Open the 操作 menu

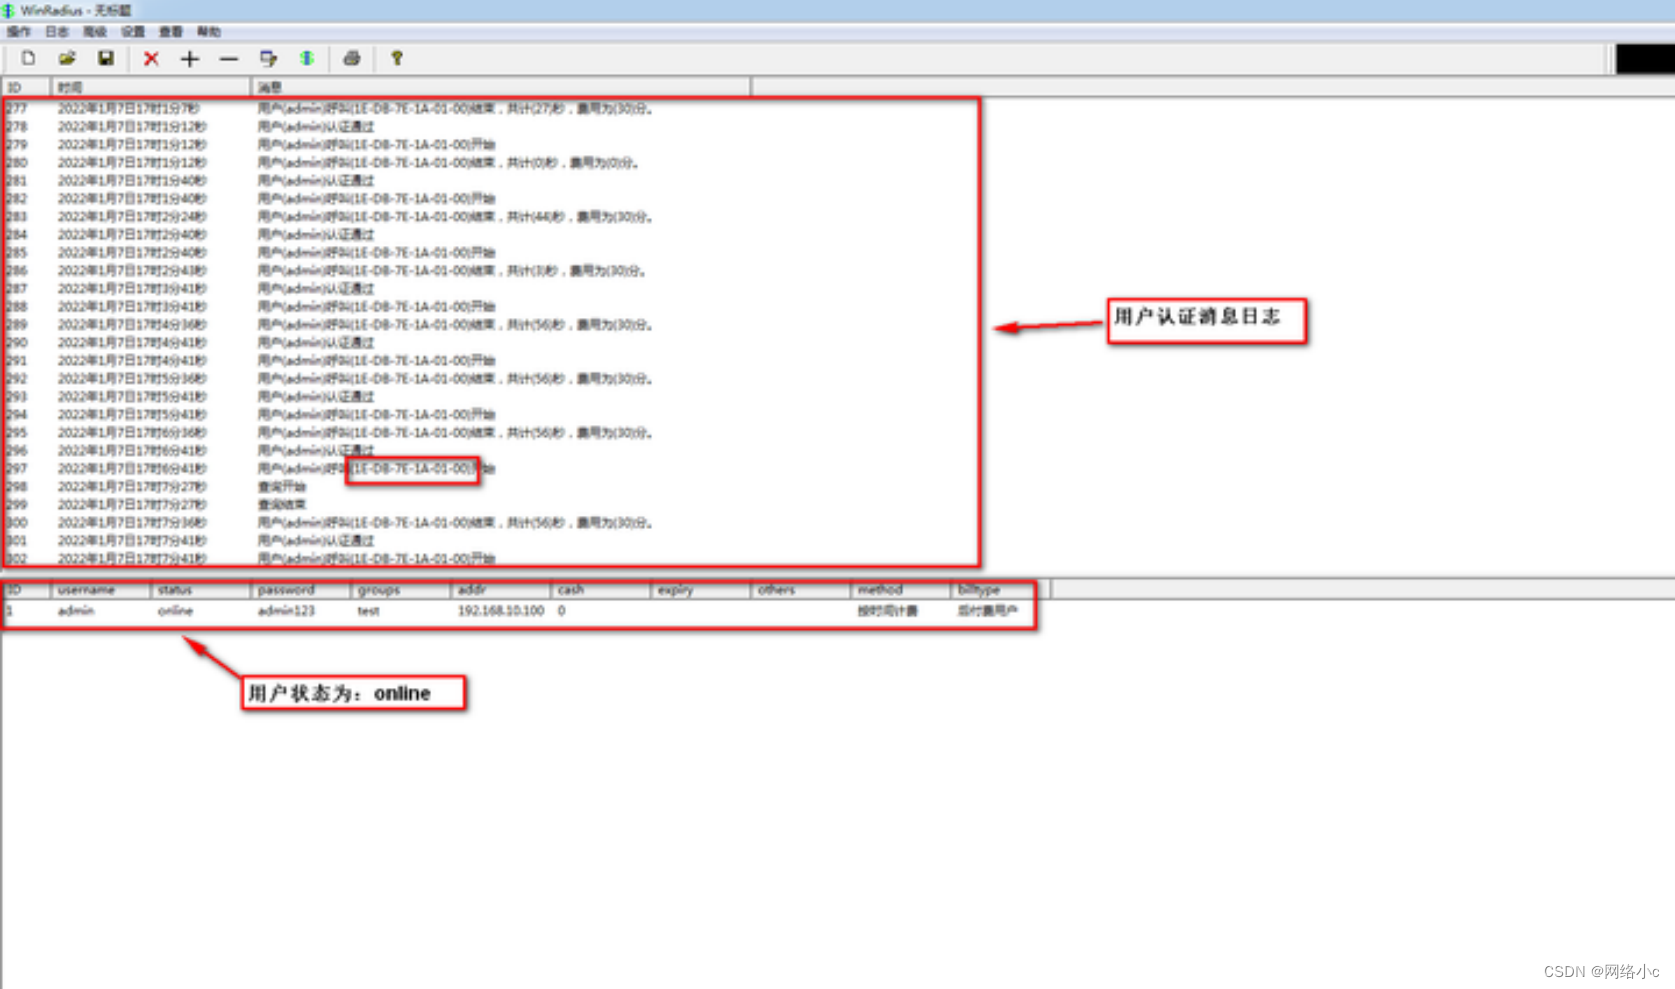(x=18, y=32)
